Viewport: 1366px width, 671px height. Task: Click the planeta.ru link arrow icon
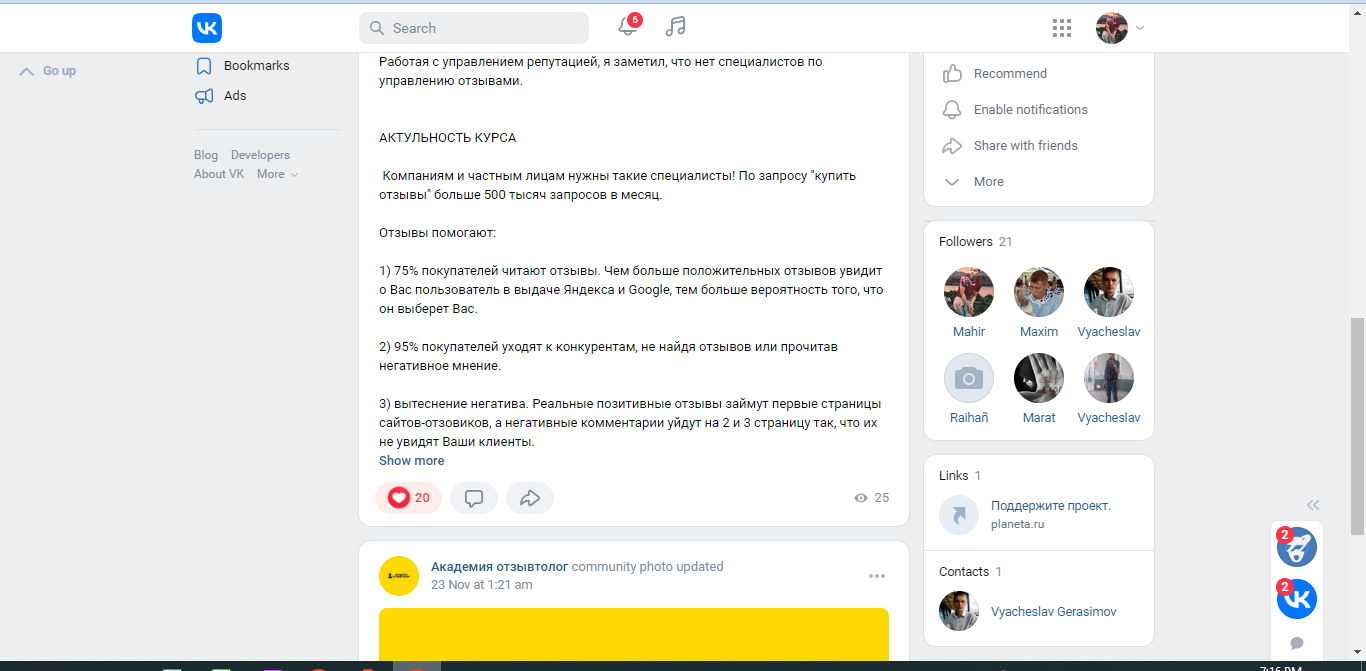click(959, 515)
